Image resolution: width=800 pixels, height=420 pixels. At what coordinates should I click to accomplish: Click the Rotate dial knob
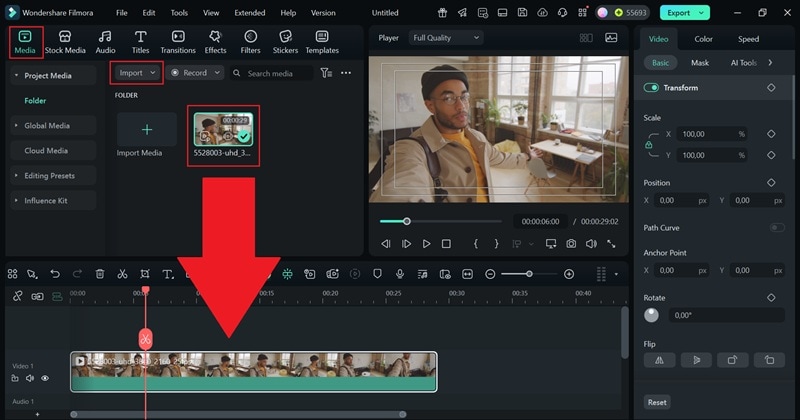click(x=651, y=315)
